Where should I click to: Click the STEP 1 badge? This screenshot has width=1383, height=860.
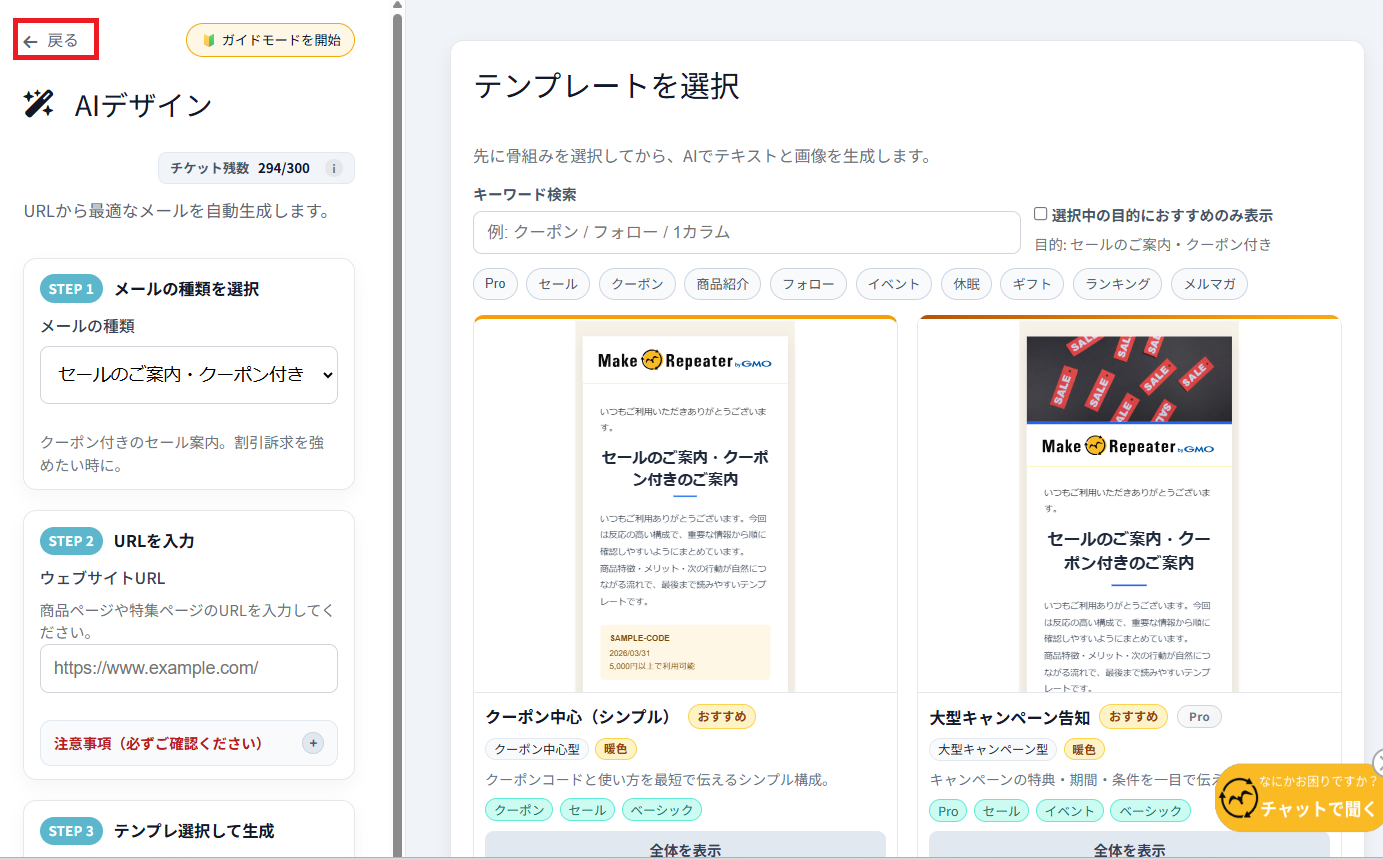click(71, 289)
